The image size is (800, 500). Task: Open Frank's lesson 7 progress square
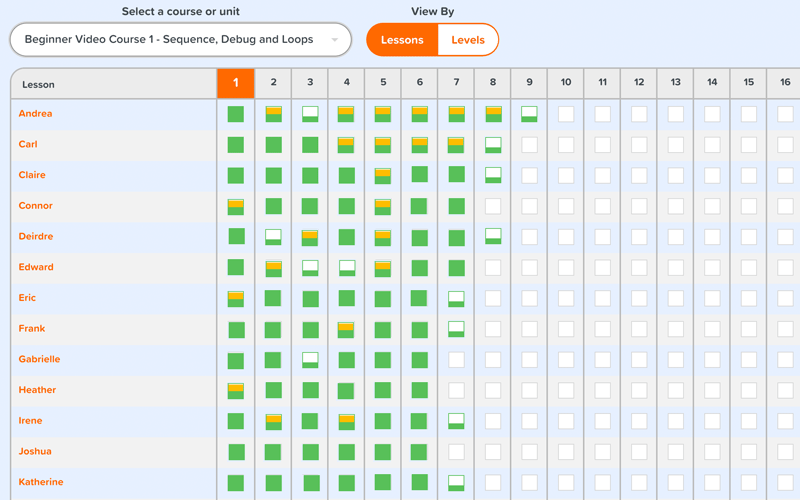[x=456, y=329]
